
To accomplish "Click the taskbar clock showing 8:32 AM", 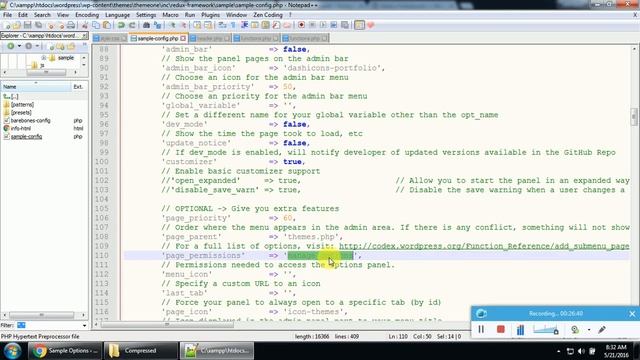I will [616, 351].
